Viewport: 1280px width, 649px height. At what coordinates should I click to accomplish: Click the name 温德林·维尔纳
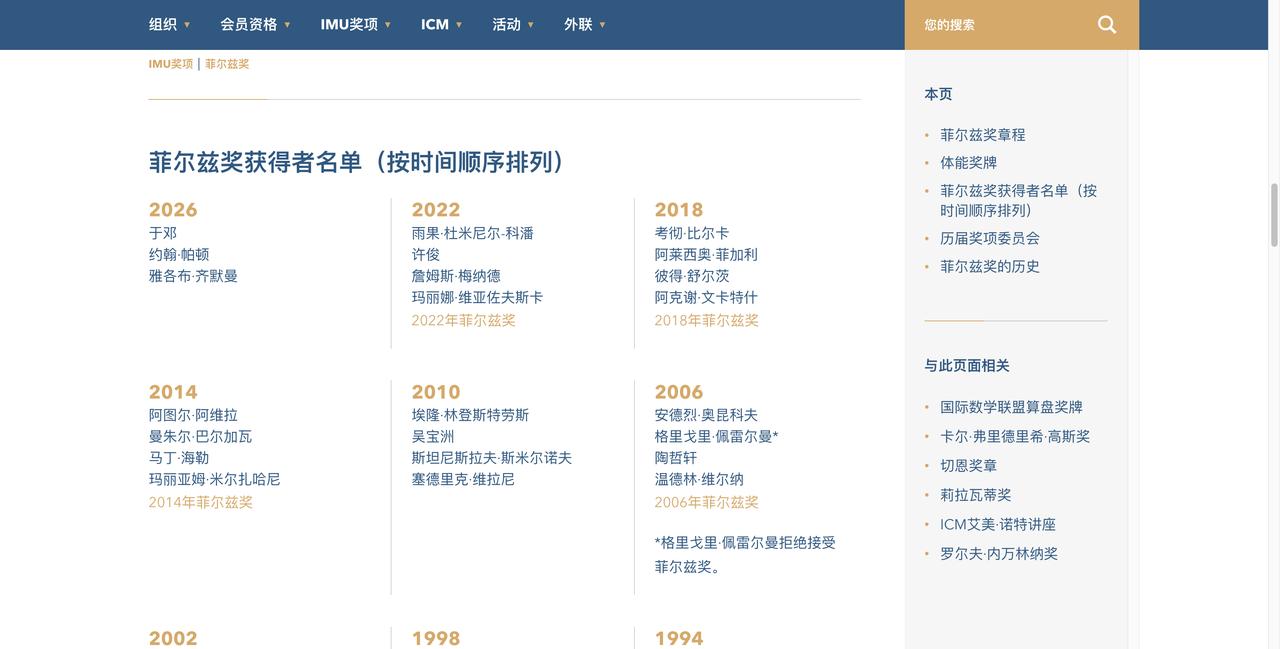point(700,480)
